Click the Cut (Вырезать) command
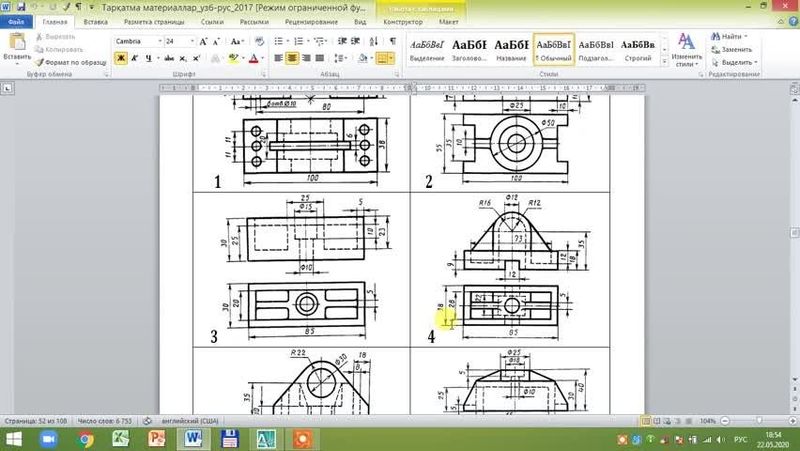Image resolution: width=800 pixels, height=451 pixels. (56, 37)
